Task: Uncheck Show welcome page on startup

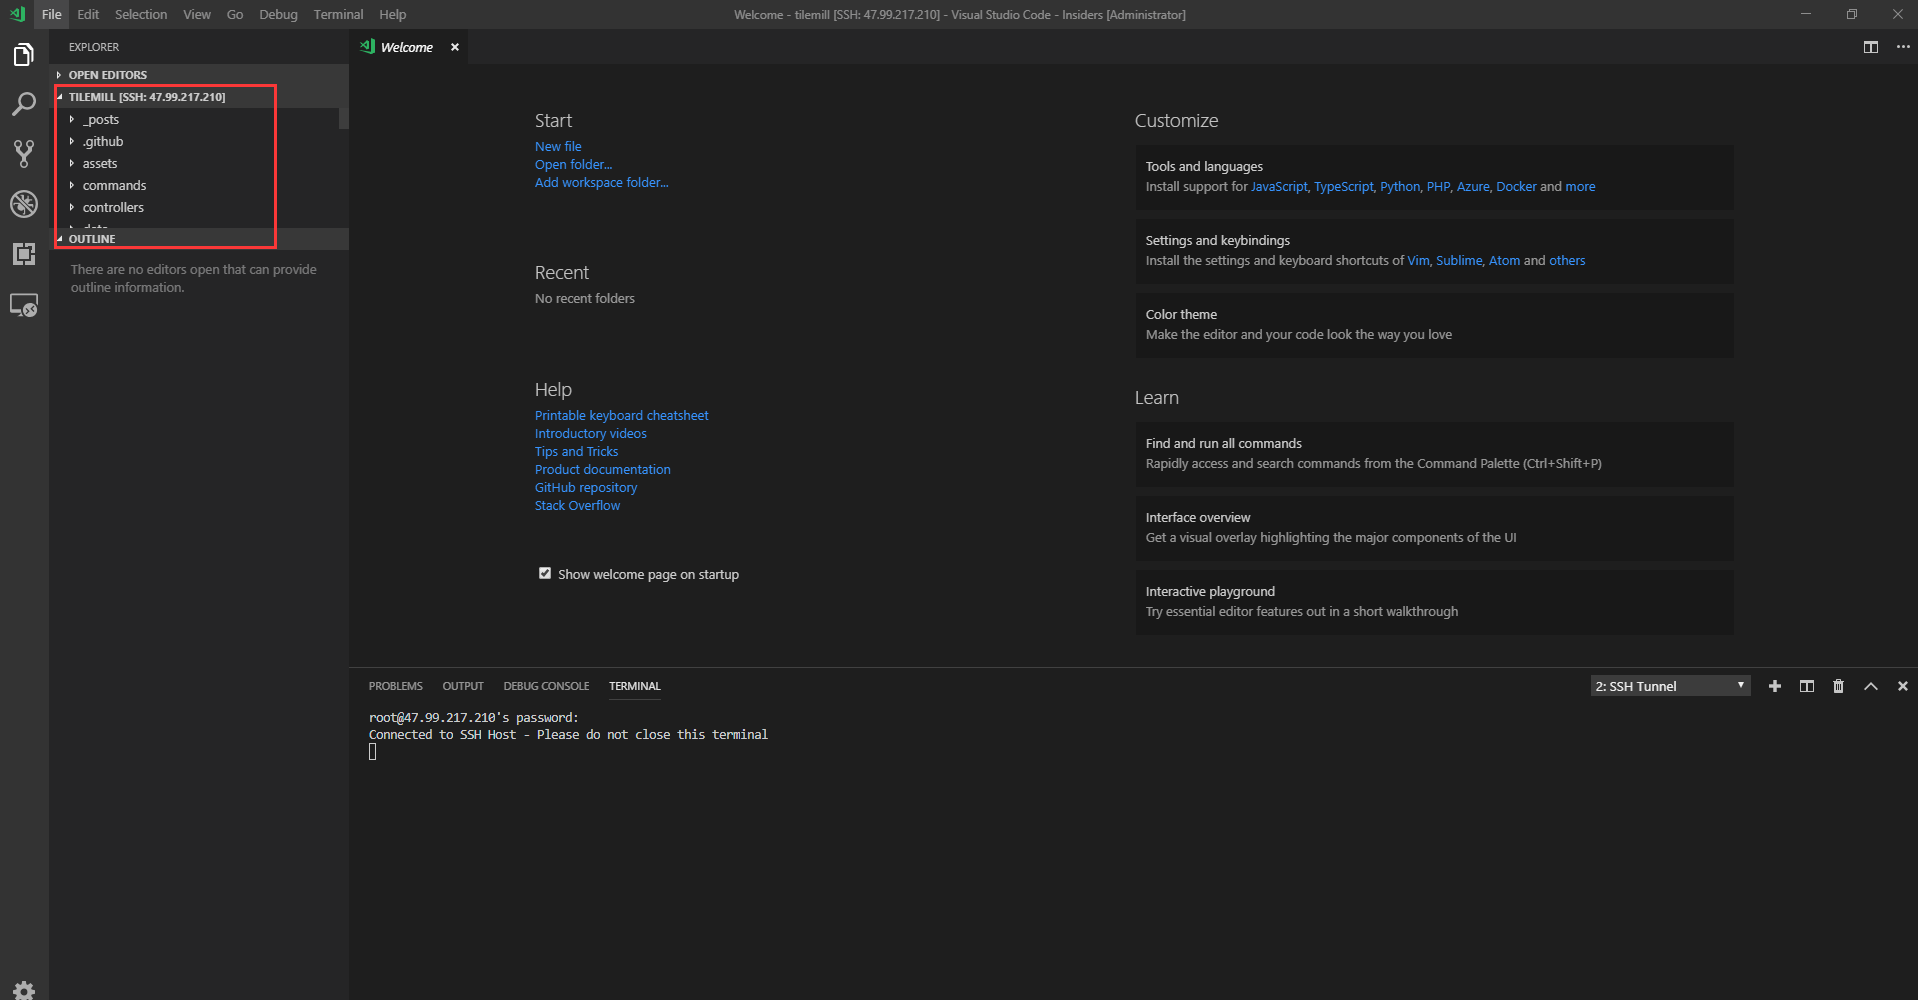Action: click(x=545, y=572)
